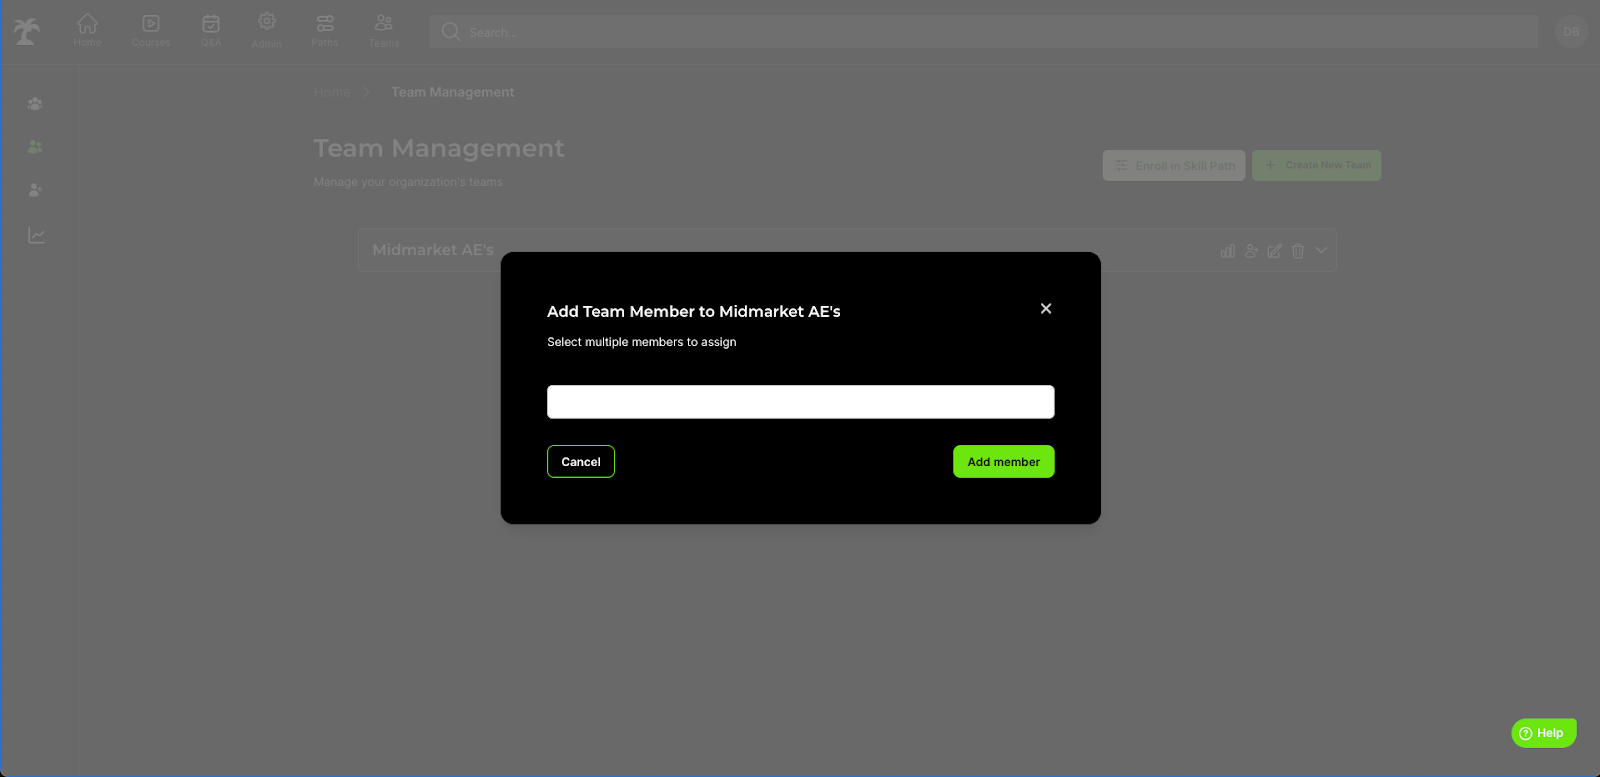This screenshot has width=1600, height=777.
Task: Open Paths in top navigation
Action: pos(325,30)
